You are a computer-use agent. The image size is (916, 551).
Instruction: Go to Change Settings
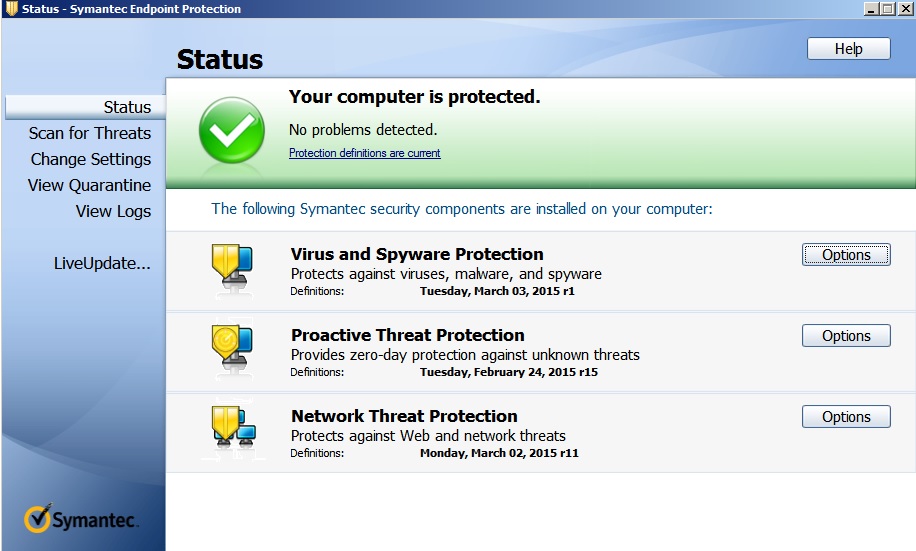[91, 159]
